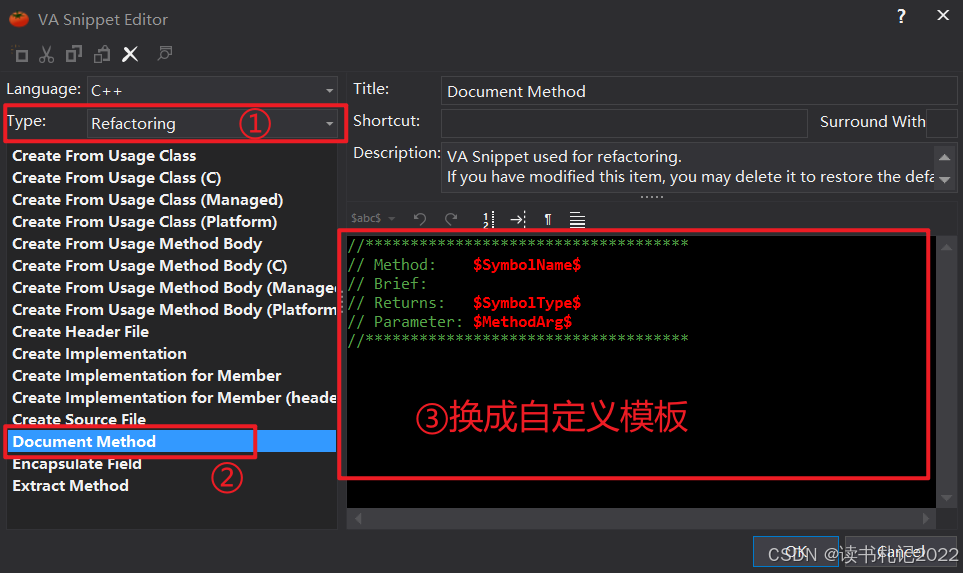963x573 pixels.
Task: Click $SymbolName$ placeholder in code editor
Action: point(526,265)
